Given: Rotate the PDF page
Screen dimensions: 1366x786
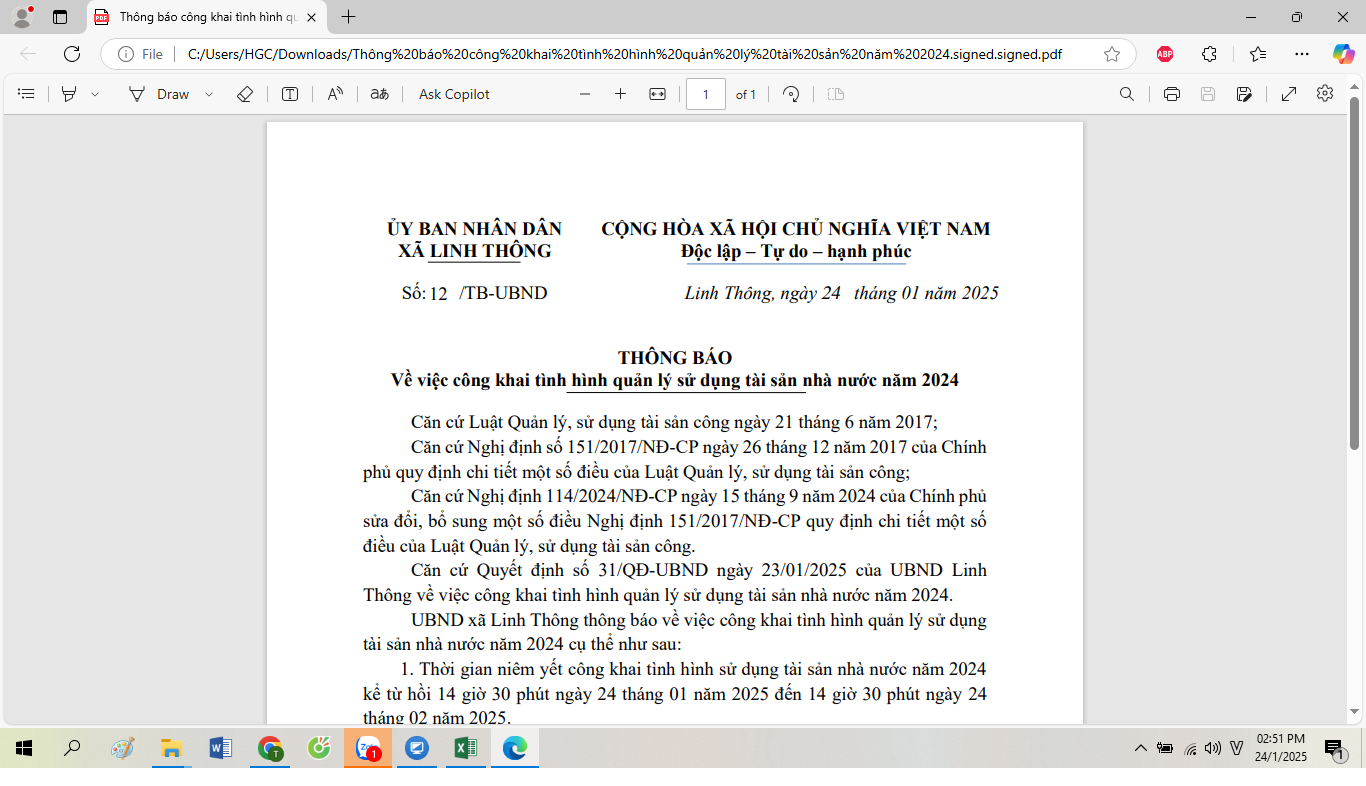Looking at the screenshot, I should tap(791, 94).
